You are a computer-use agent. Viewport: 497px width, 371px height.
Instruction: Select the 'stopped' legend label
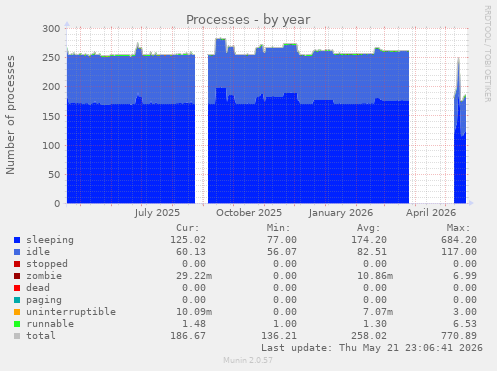(47, 264)
